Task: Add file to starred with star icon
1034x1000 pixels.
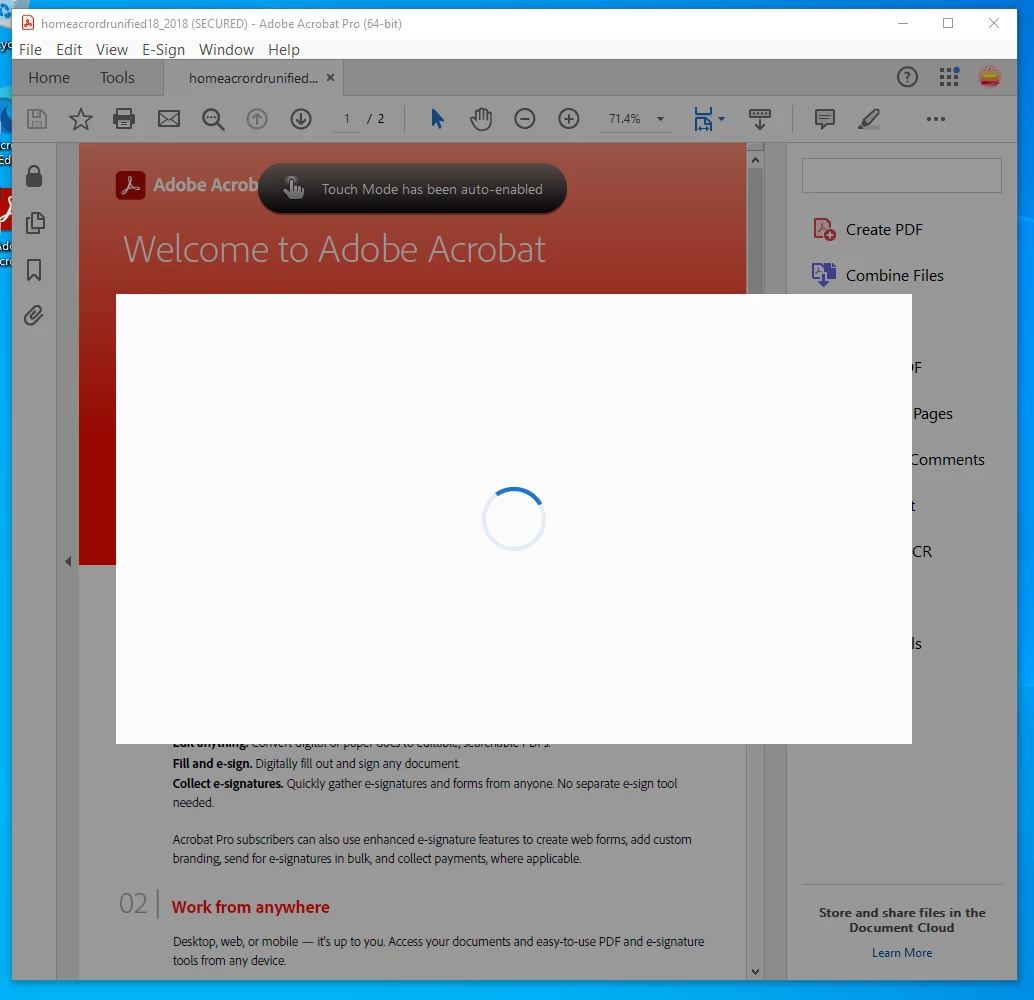Action: coord(80,119)
